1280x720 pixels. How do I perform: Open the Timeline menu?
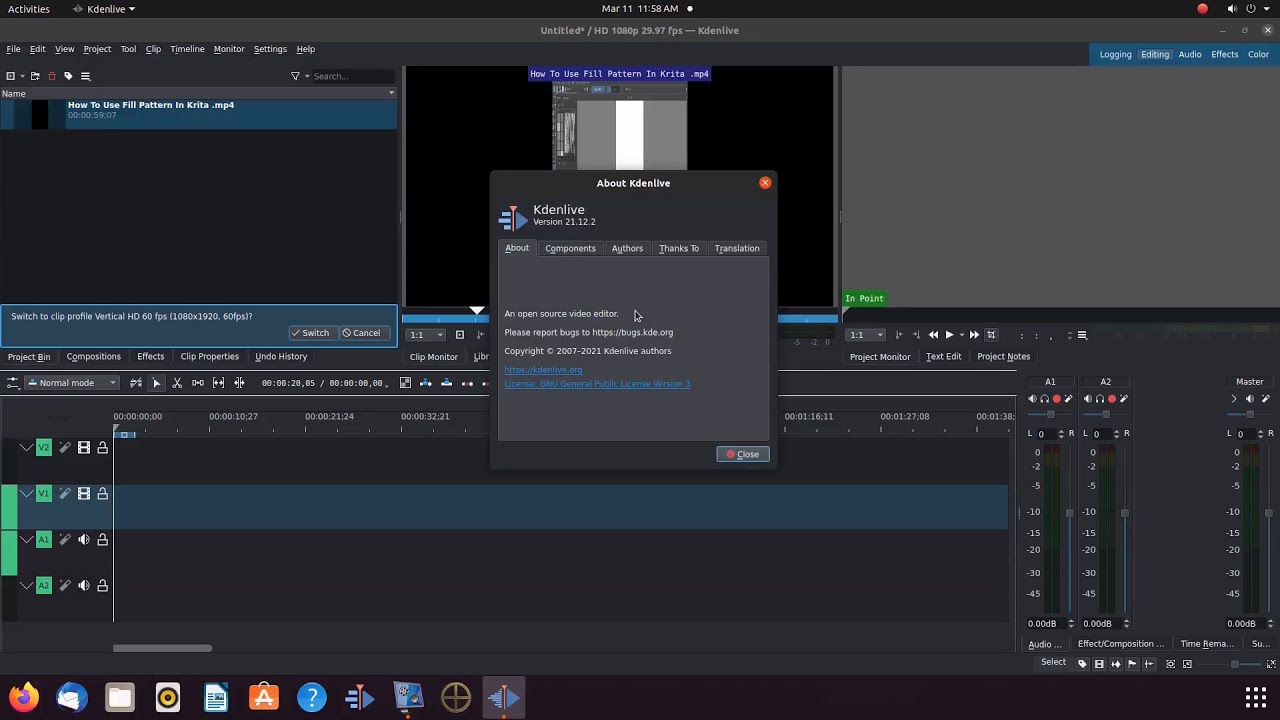click(x=187, y=49)
